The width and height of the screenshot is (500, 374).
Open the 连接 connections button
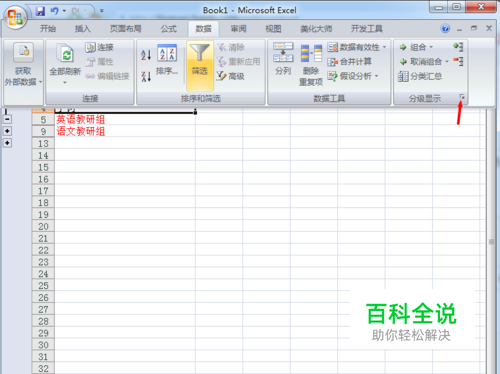(99, 47)
